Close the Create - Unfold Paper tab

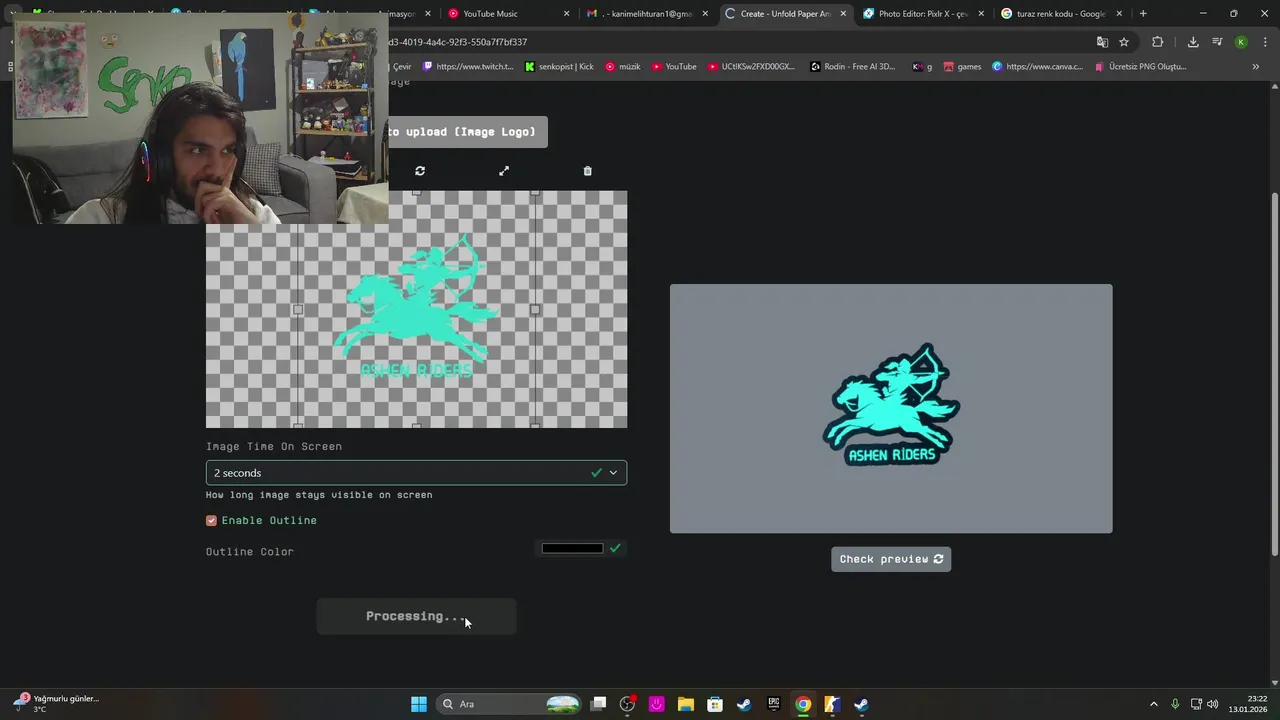click(x=843, y=14)
